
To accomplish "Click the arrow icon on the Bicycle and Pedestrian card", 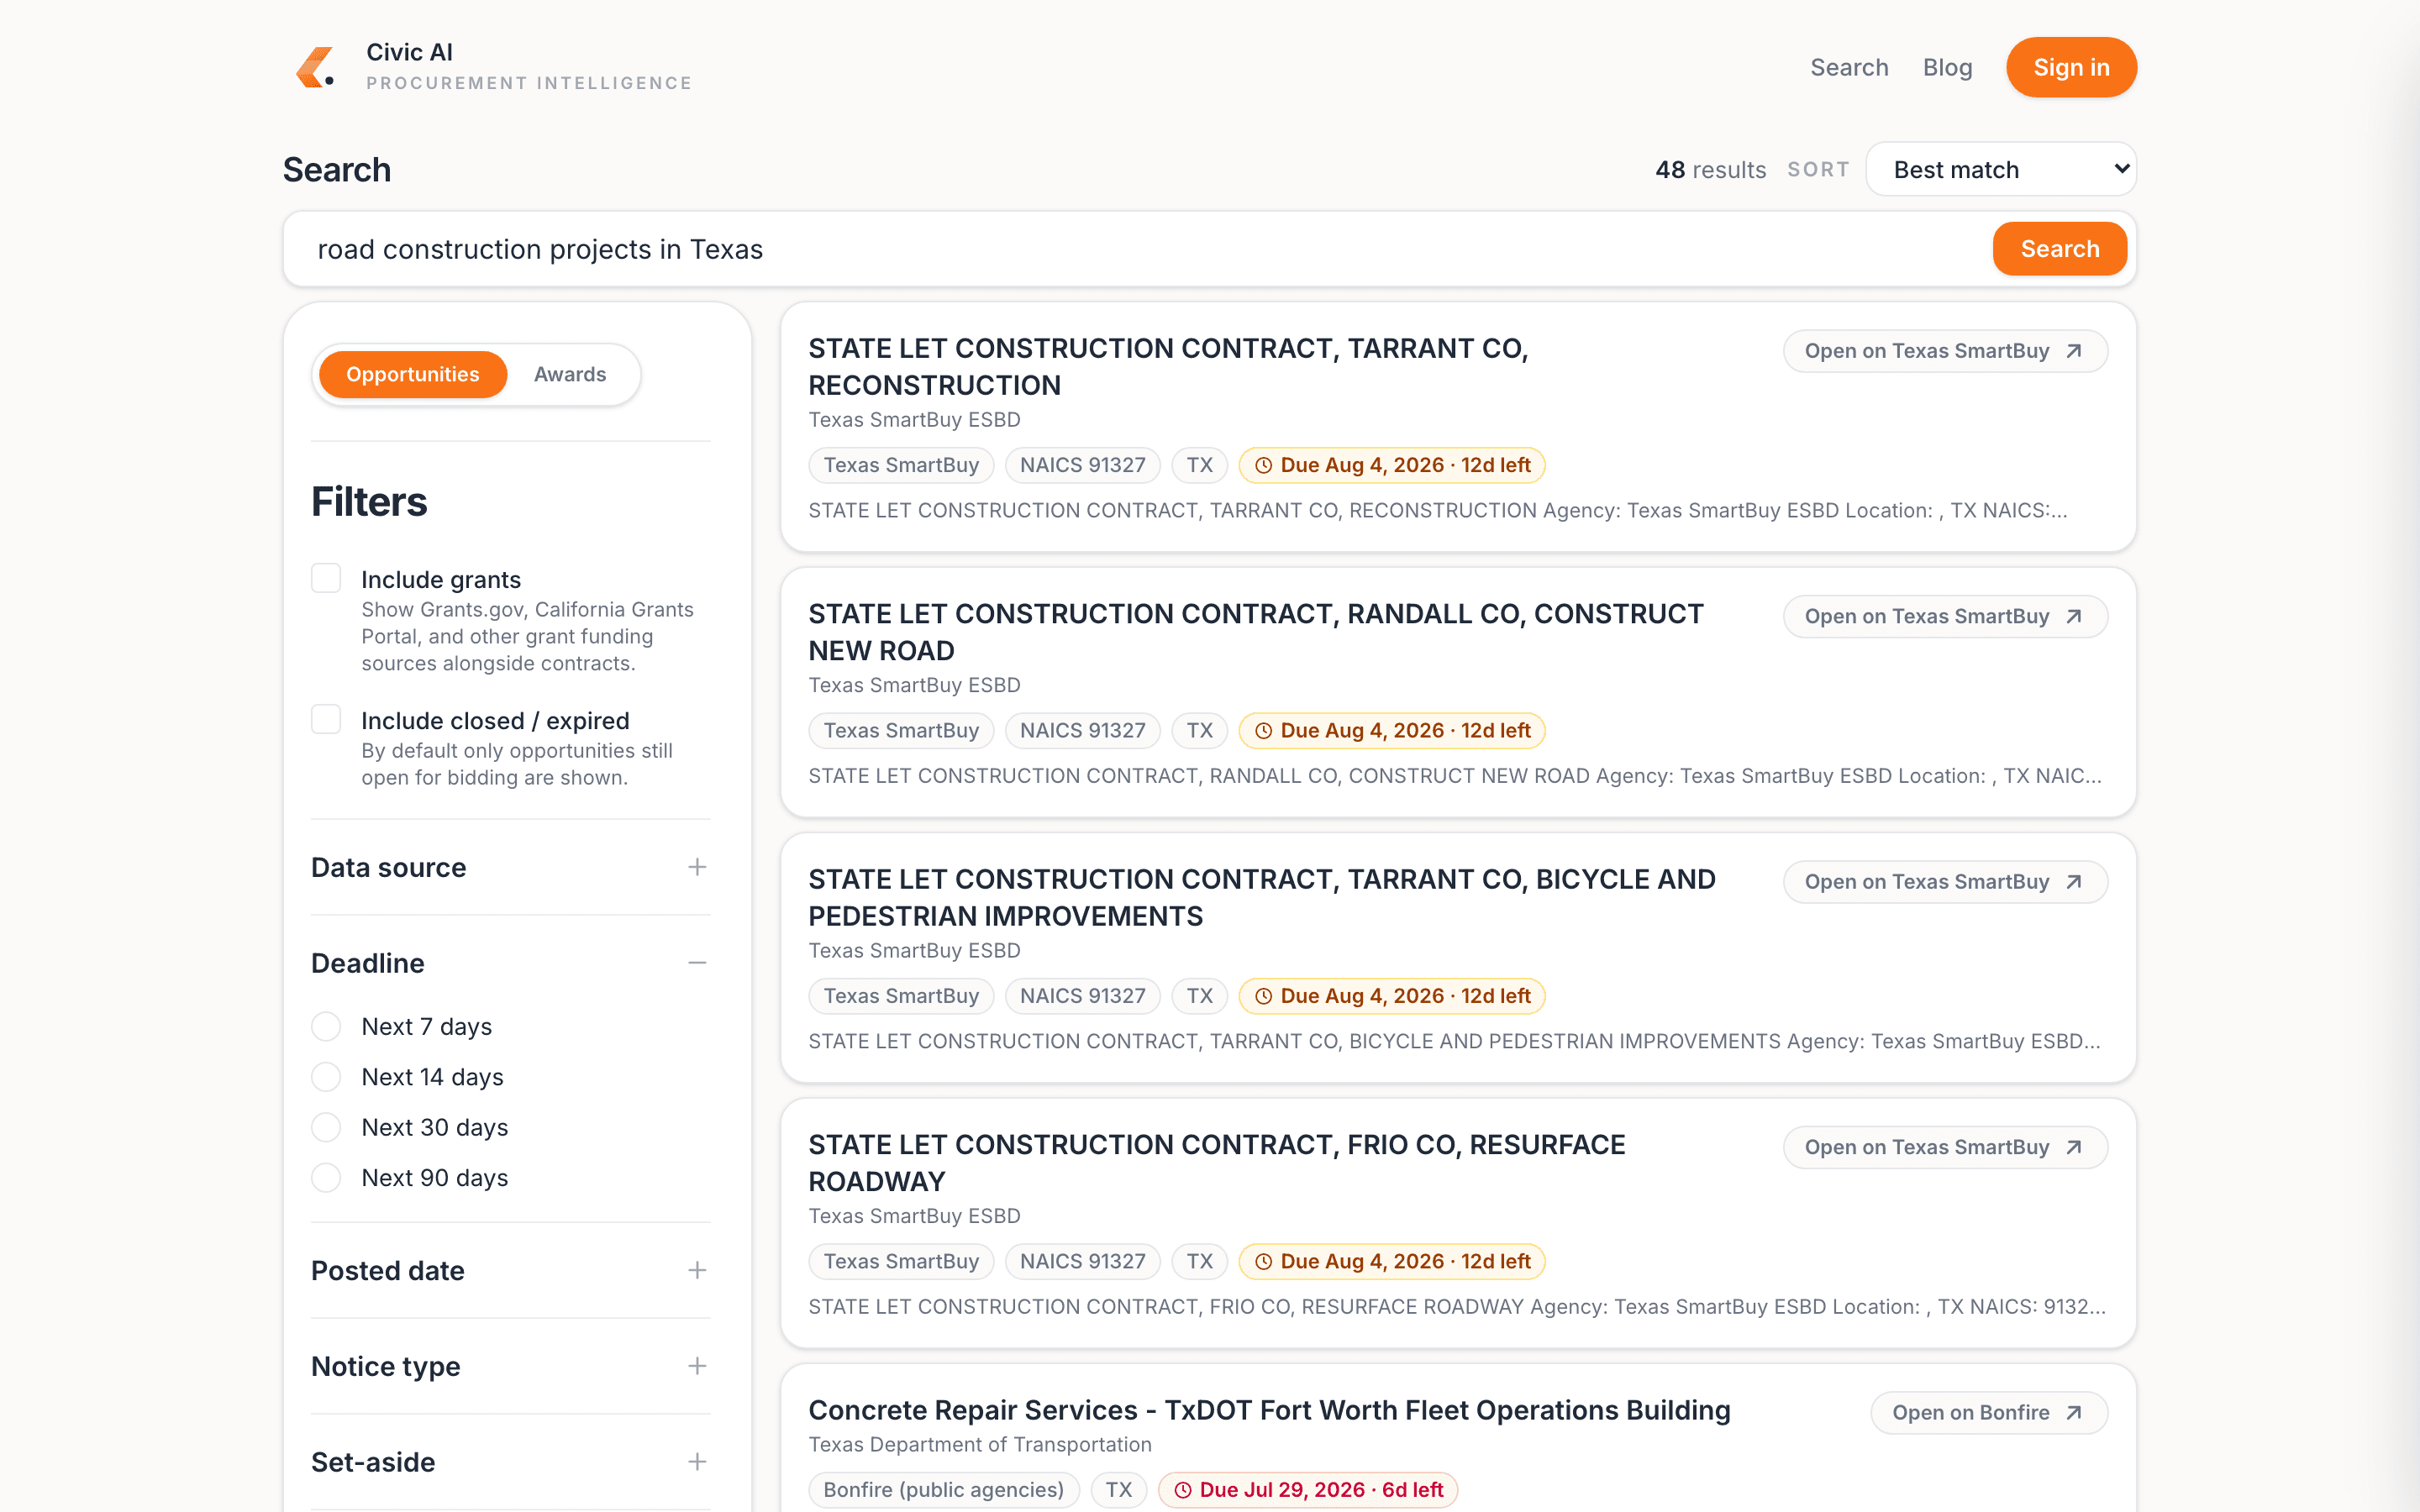I will (2074, 882).
